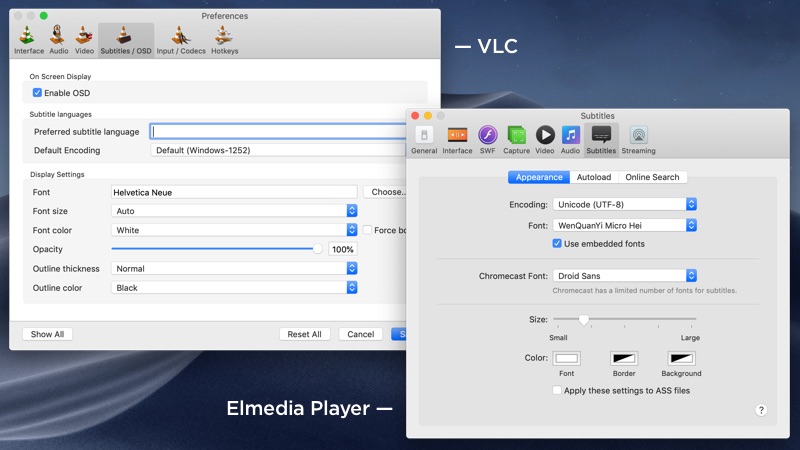Switch to Online Search tab
This screenshot has height=450, width=800.
coord(653,177)
